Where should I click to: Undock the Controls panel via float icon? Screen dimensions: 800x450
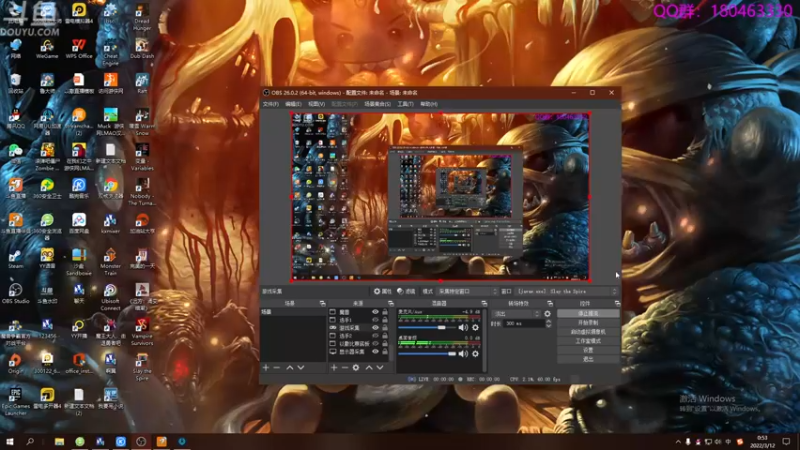617,304
